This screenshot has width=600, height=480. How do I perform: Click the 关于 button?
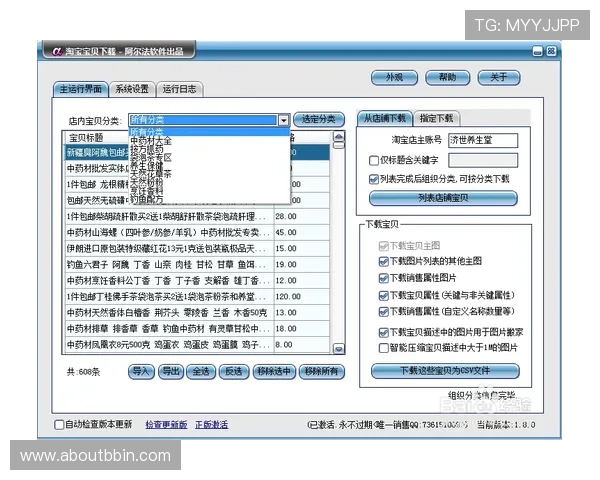pos(499,78)
